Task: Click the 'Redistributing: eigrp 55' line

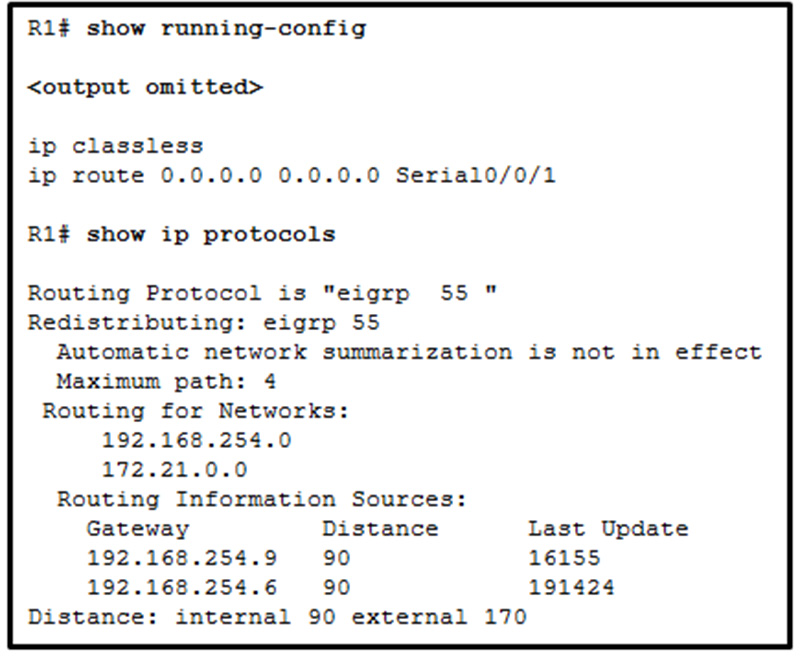Action: tap(204, 323)
